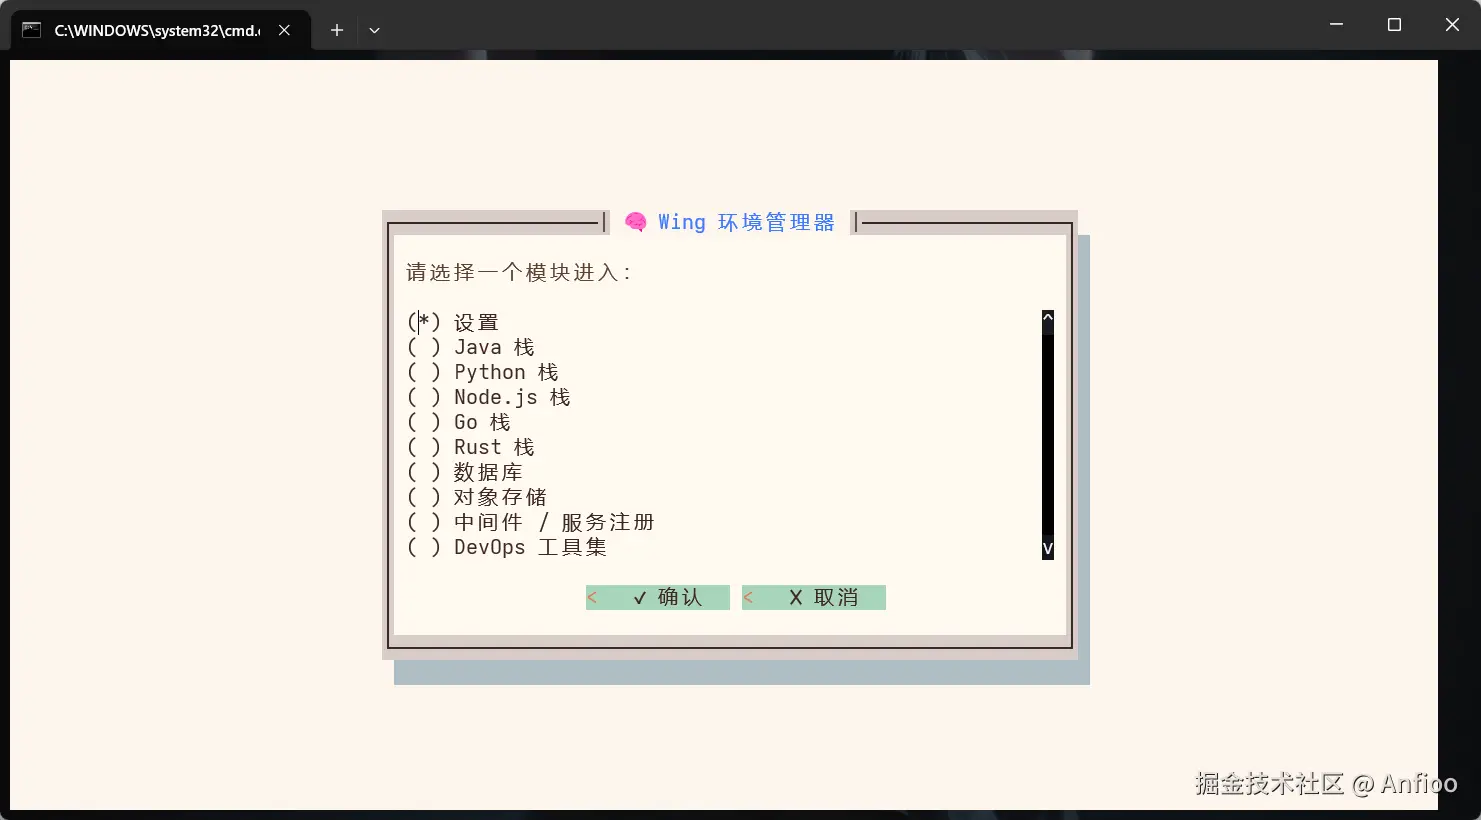Click the scrollbar up arrow in the dialog
1481x820 pixels.
click(1047, 316)
